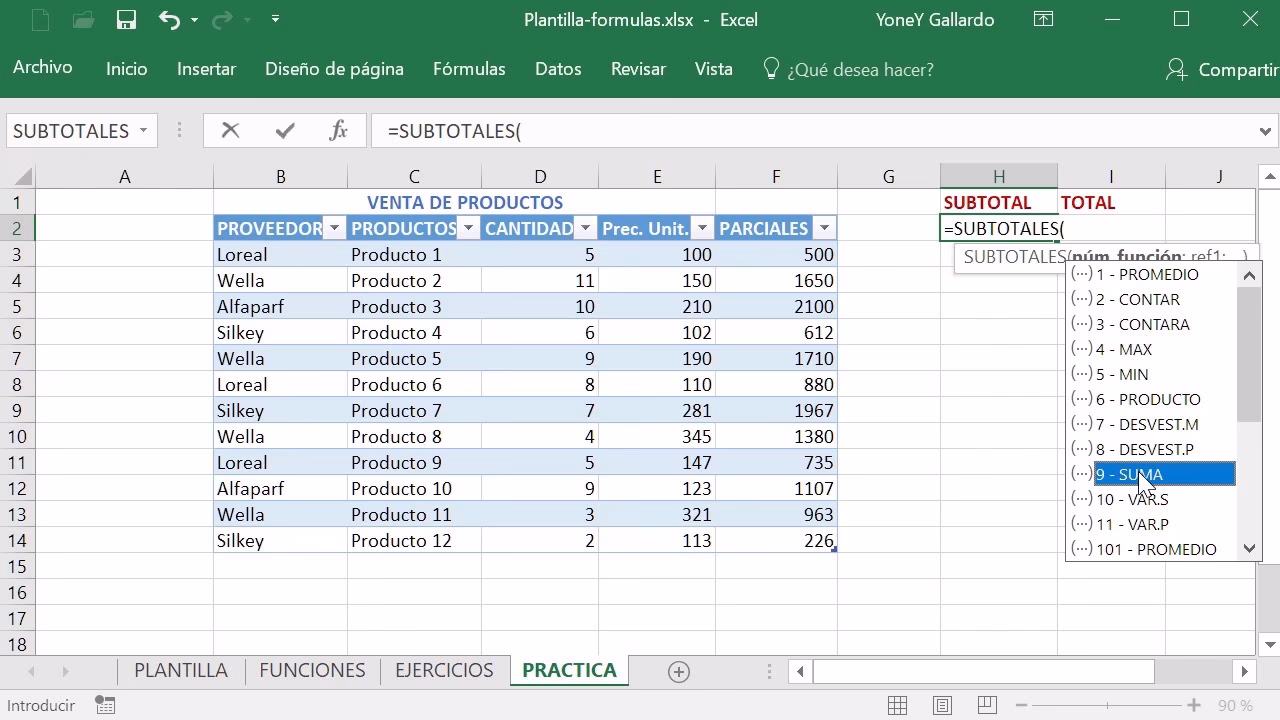Switch to the Fórmulas ribbon tab

point(469,69)
